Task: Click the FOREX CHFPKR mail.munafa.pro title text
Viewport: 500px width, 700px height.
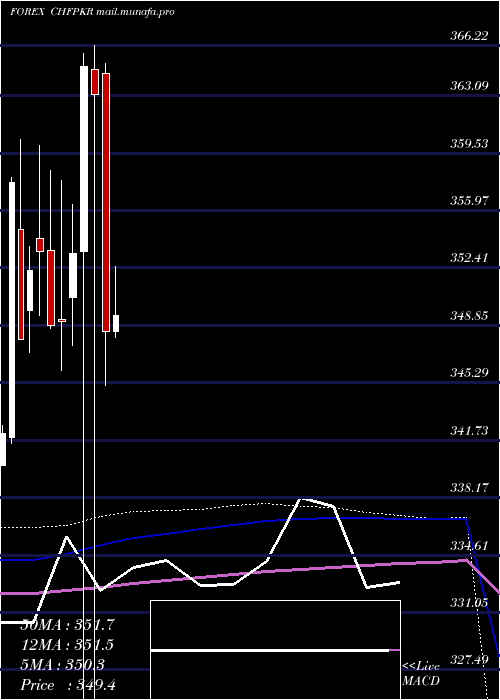Action: pyautogui.click(x=92, y=12)
